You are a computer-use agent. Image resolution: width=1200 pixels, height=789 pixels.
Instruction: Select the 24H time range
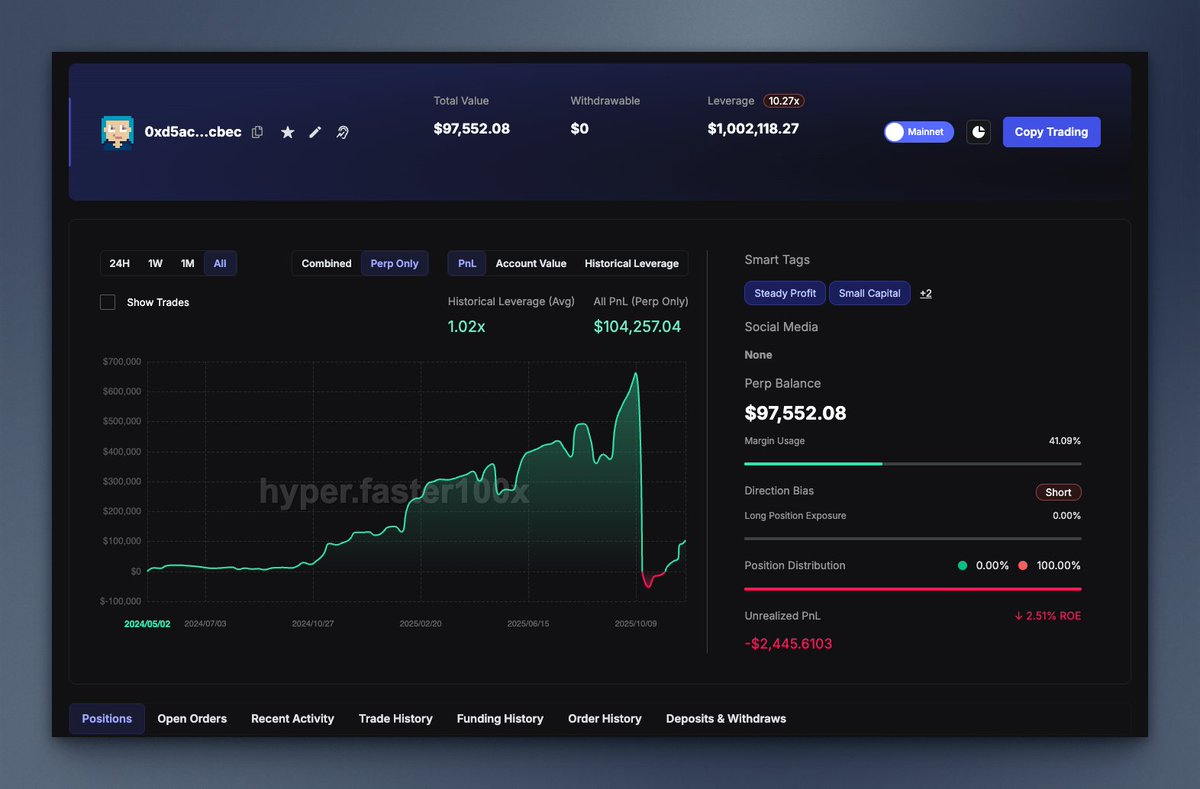[119, 263]
